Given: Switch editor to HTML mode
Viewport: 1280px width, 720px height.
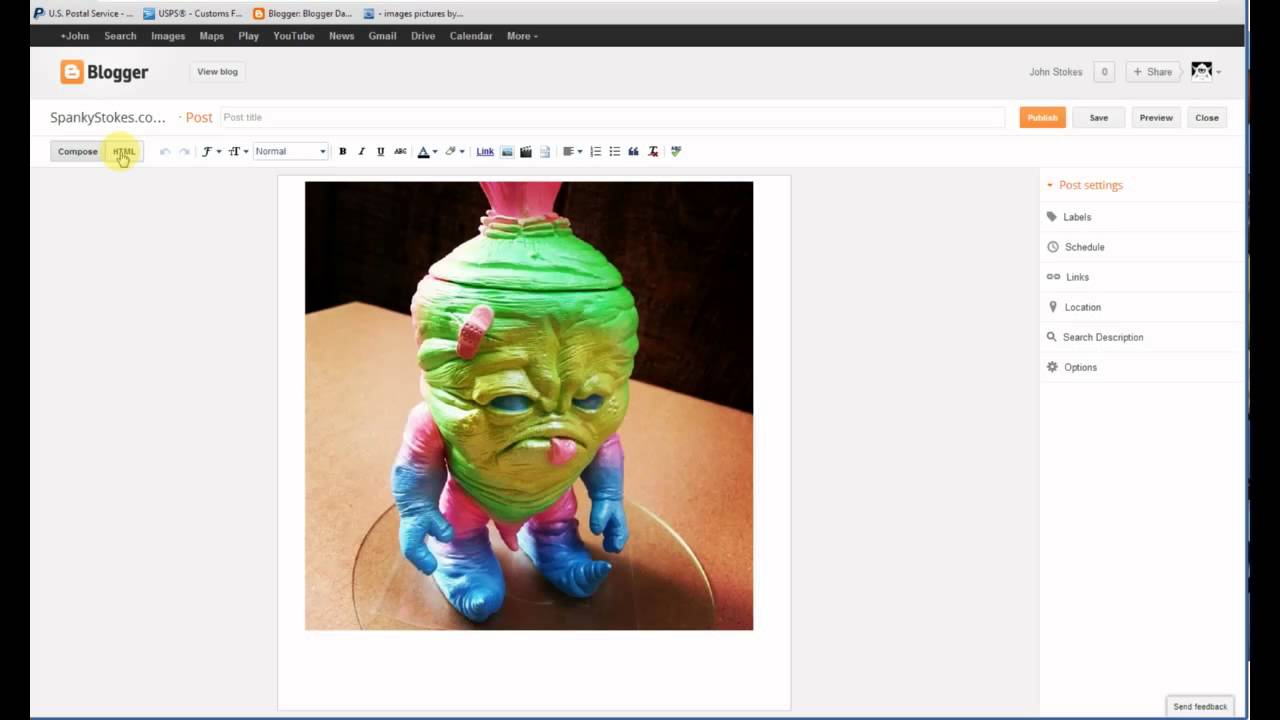Looking at the screenshot, I should 124,152.
